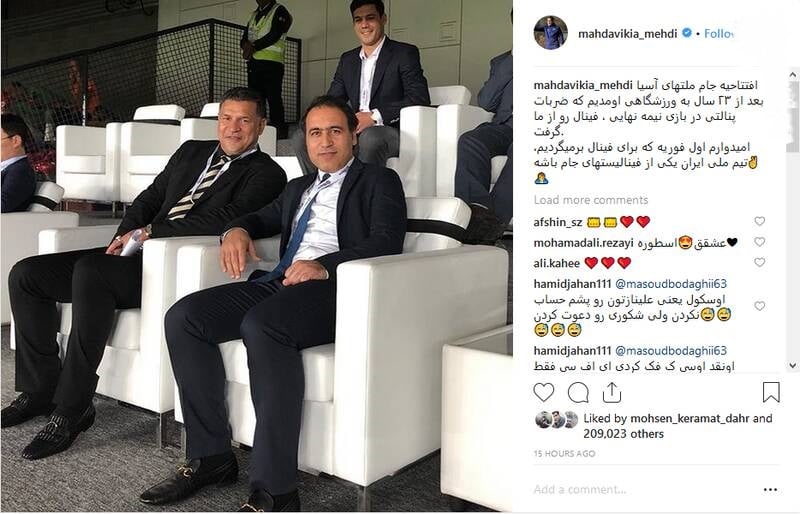The width and height of the screenshot is (800, 514).
Task: Open mahdavikia_mehdi profile avatar
Action: click(551, 33)
